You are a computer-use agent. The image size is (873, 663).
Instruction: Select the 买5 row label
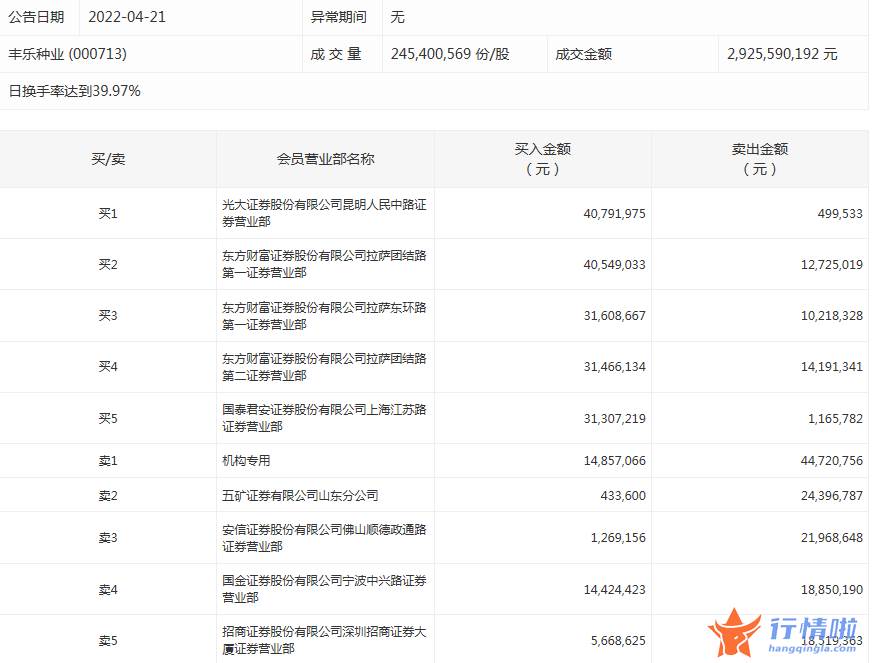coord(108,419)
